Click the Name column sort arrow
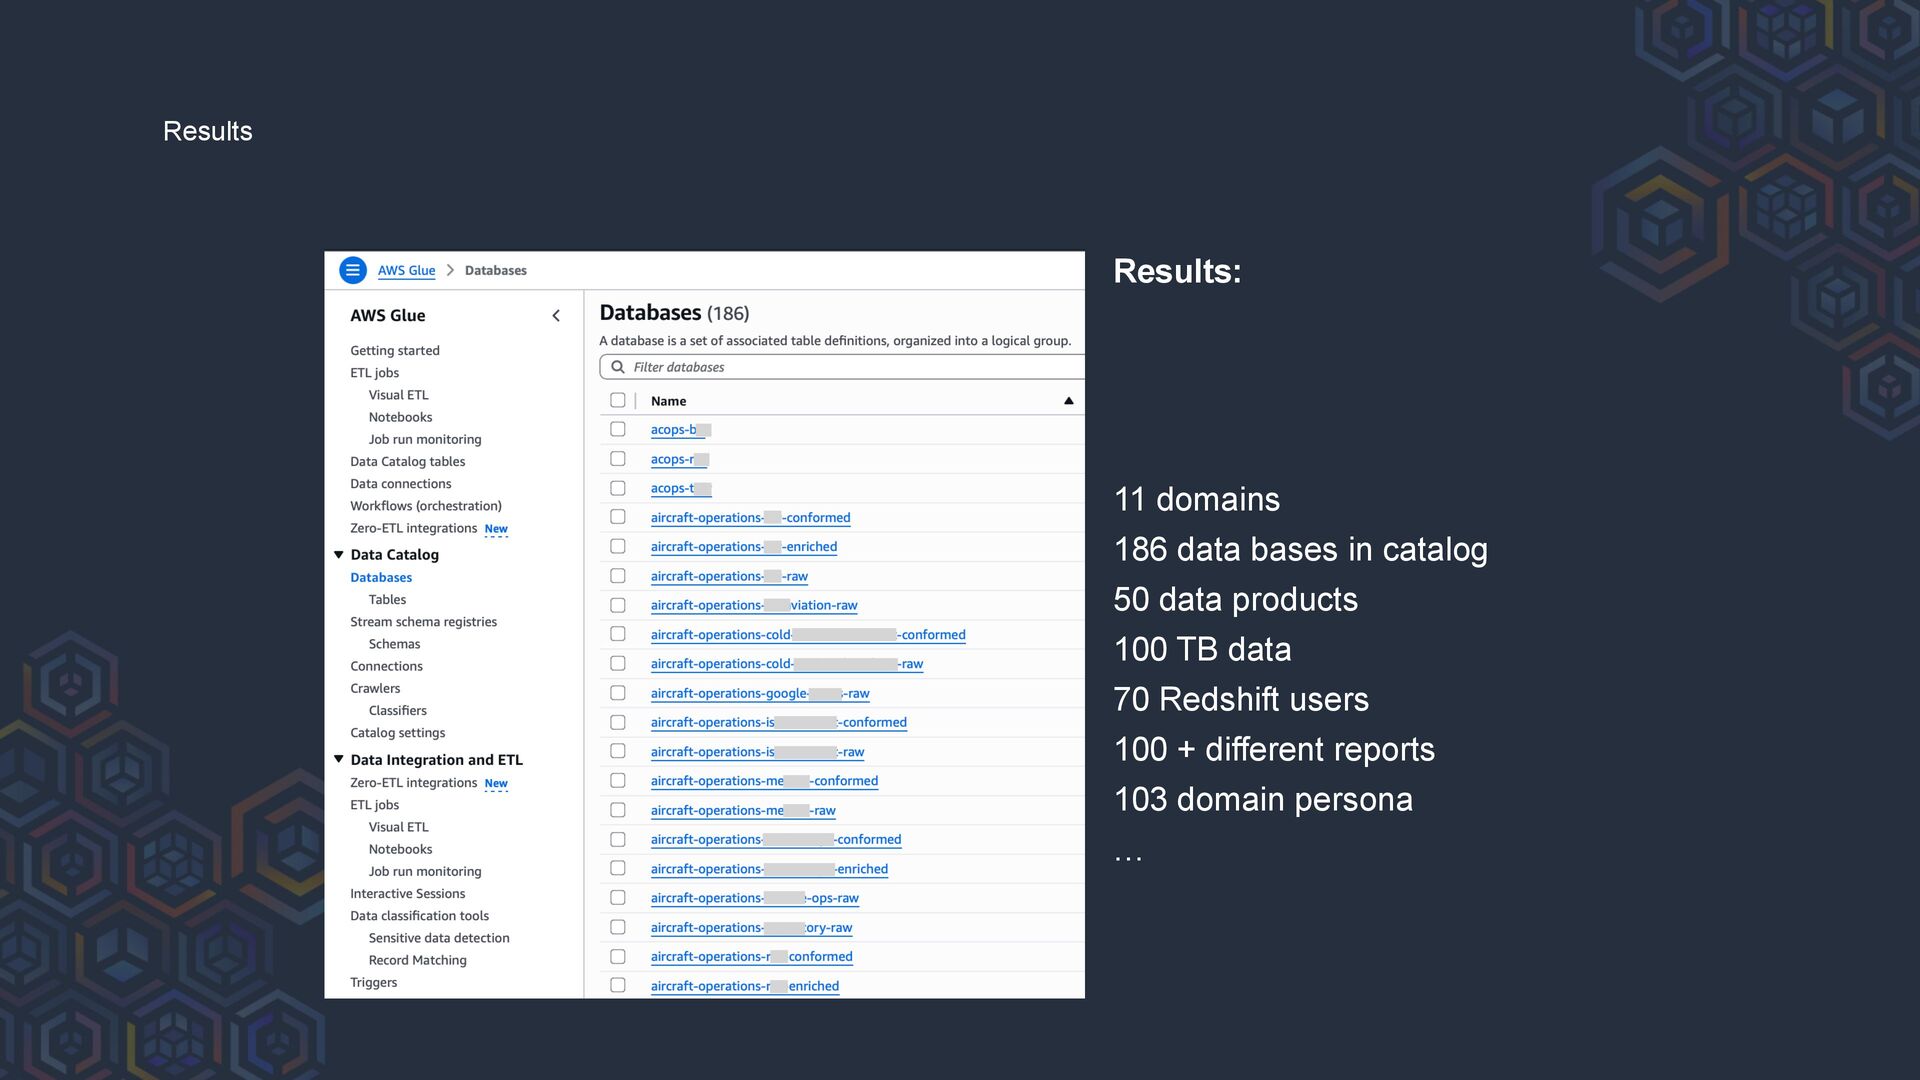 tap(1068, 401)
